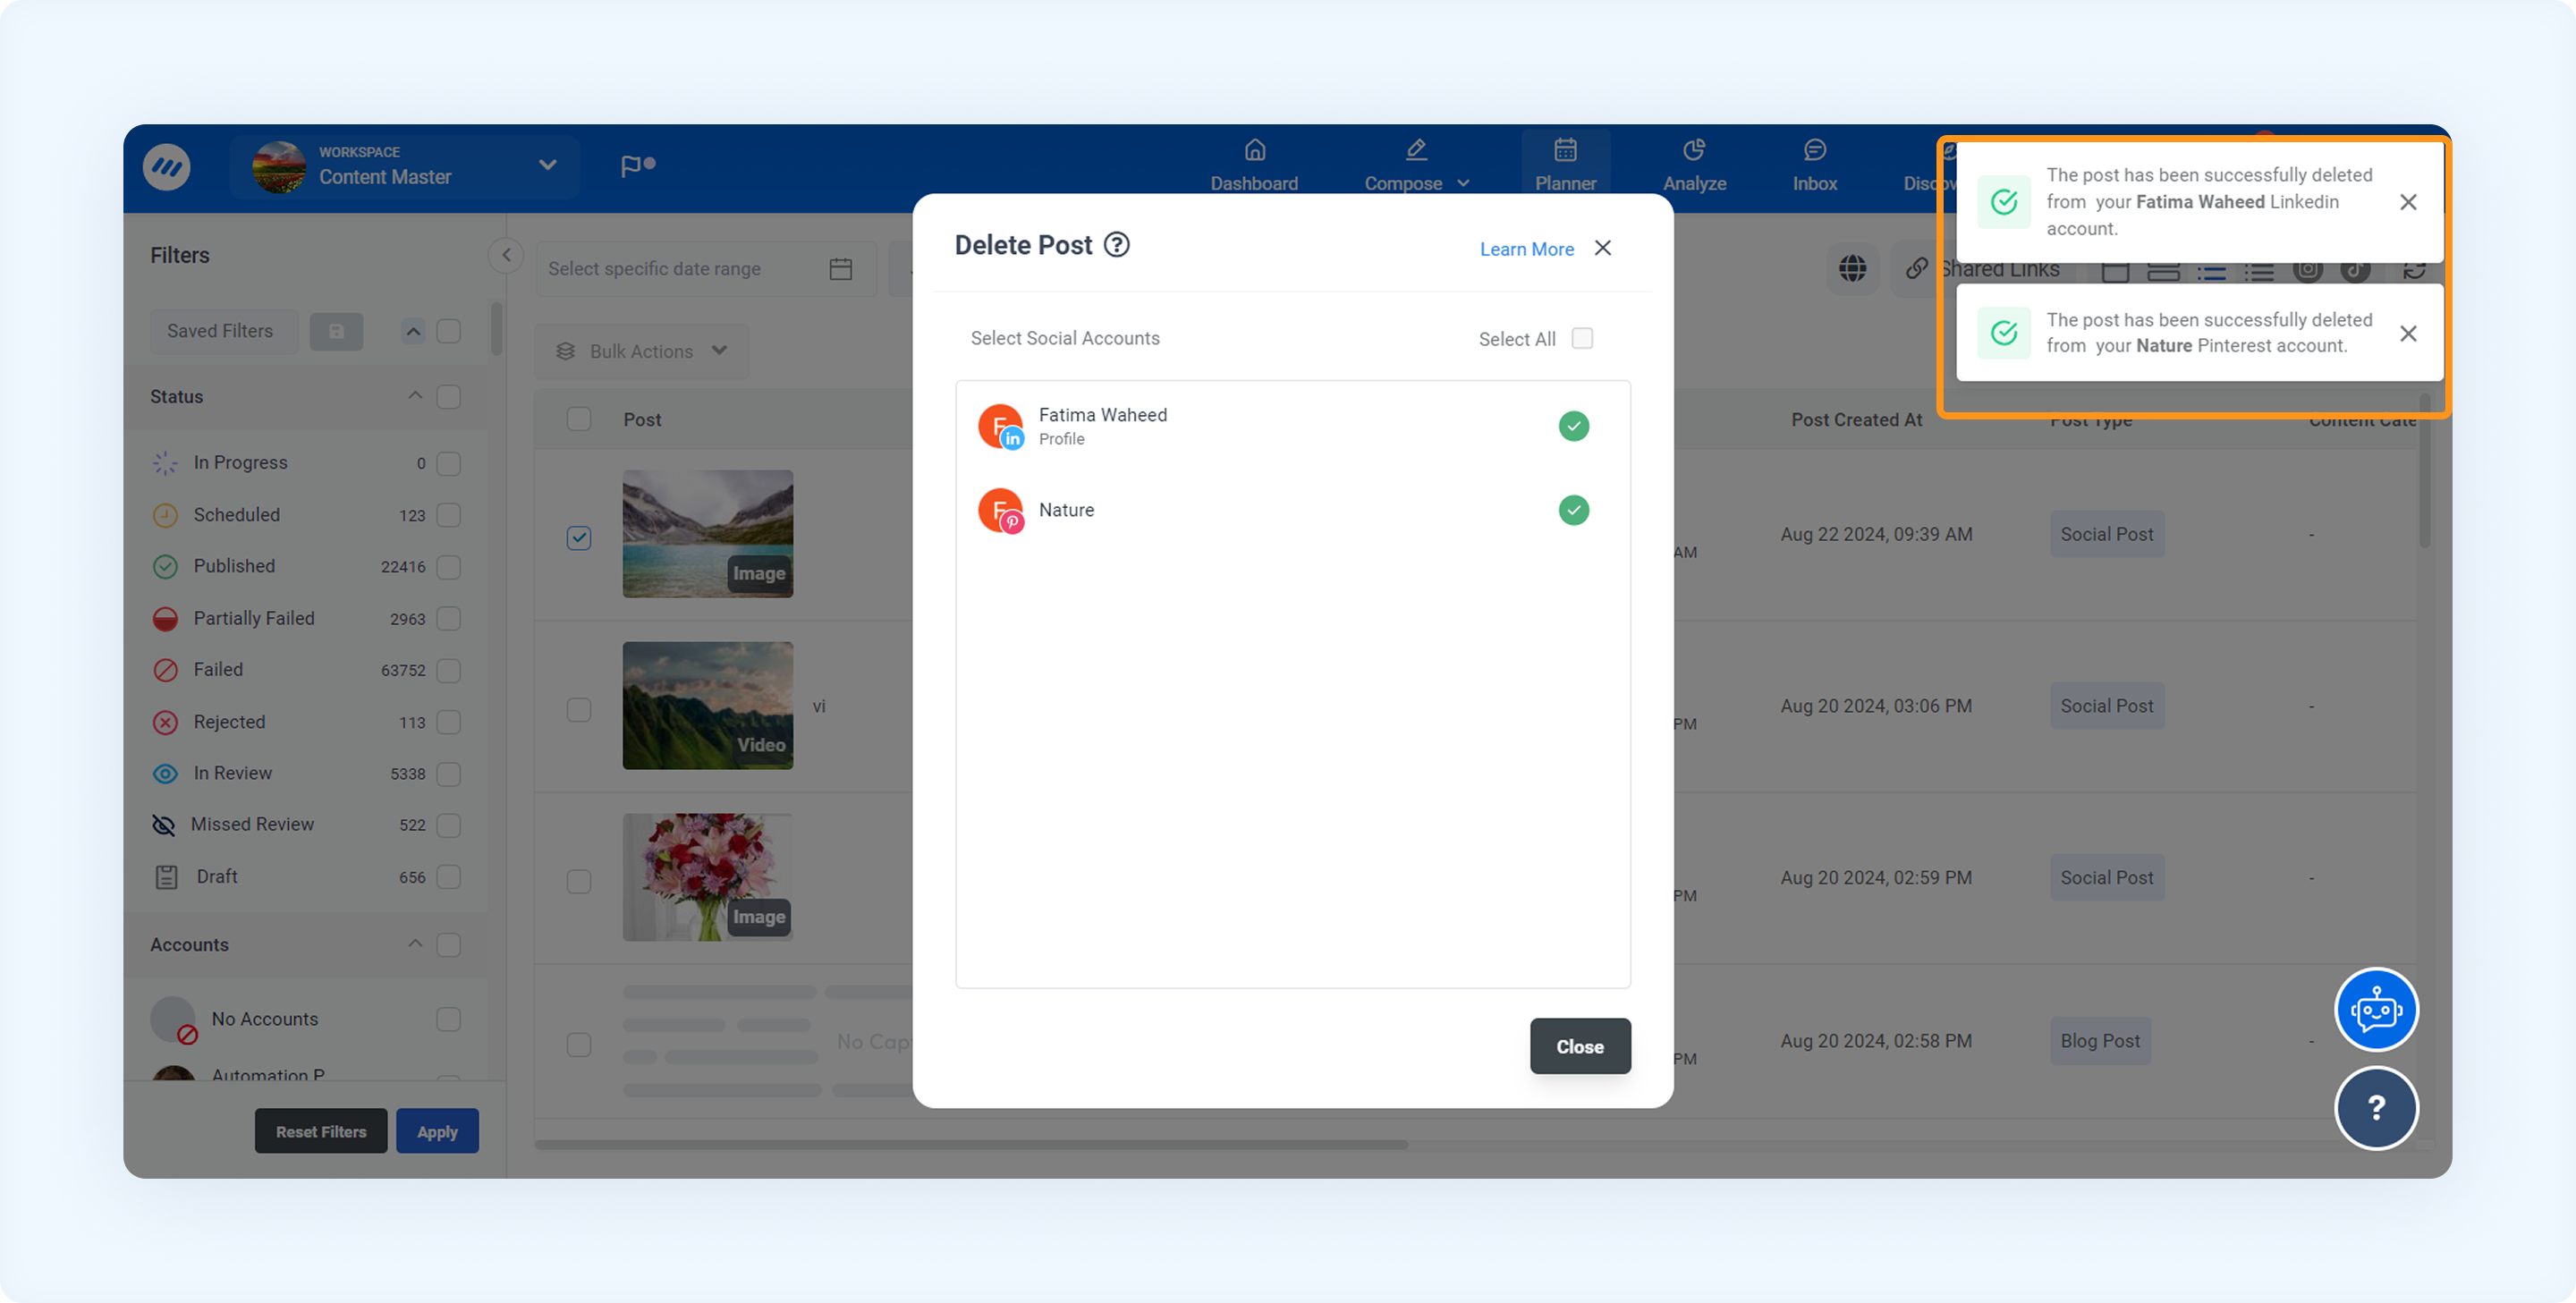Click green check mark for Nature account
This screenshot has height=1303, width=2576.
pyautogui.click(x=1574, y=510)
